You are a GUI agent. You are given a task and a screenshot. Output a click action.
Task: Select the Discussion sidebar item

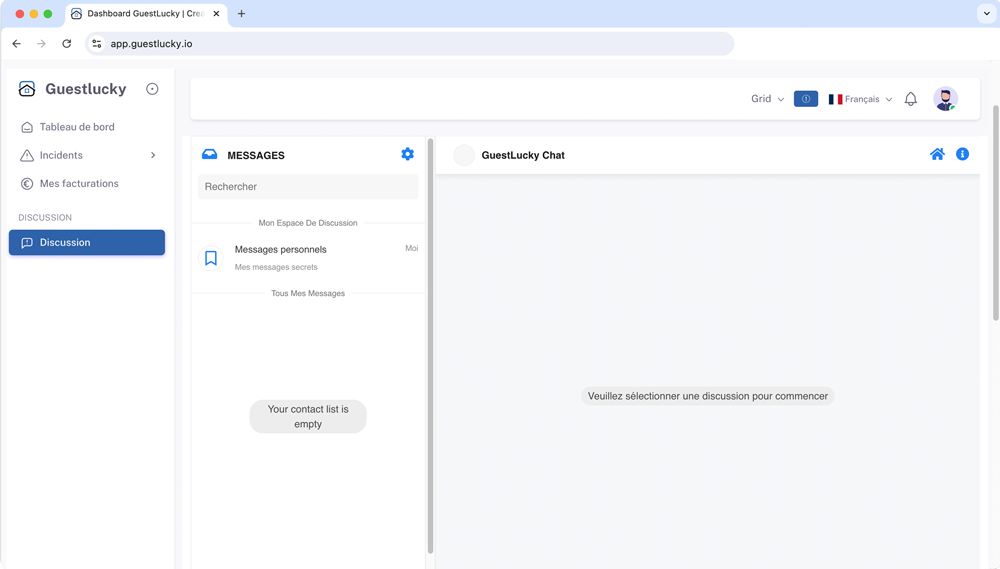[x=87, y=242]
